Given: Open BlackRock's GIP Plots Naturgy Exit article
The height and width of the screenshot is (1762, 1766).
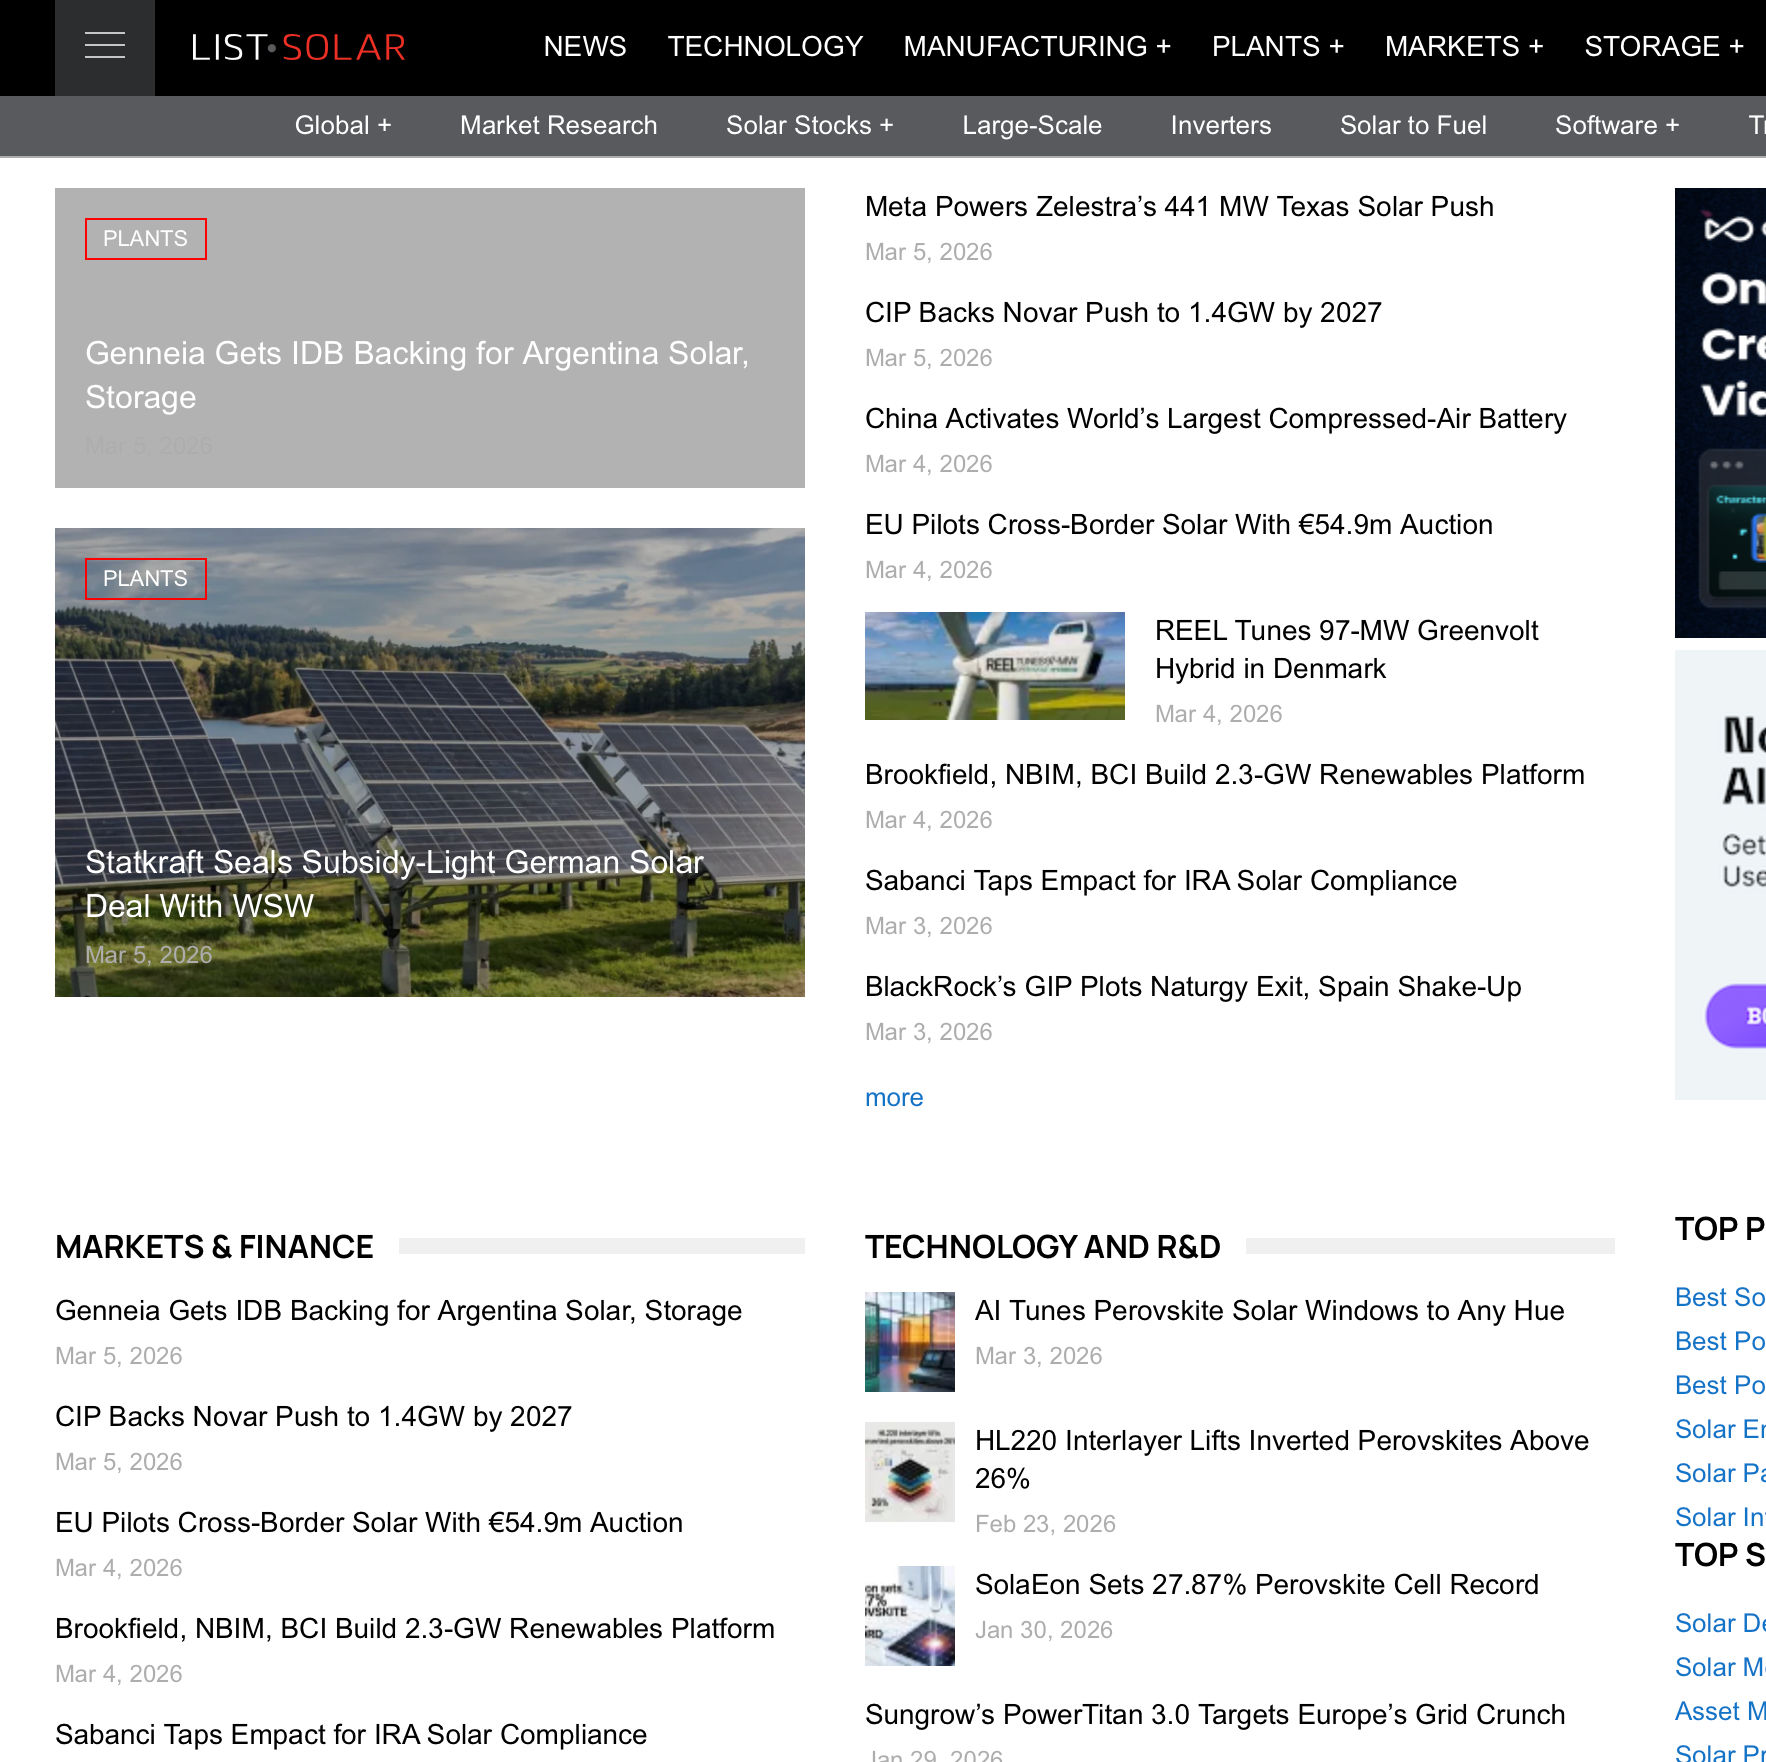Looking at the screenshot, I should click(x=1193, y=987).
